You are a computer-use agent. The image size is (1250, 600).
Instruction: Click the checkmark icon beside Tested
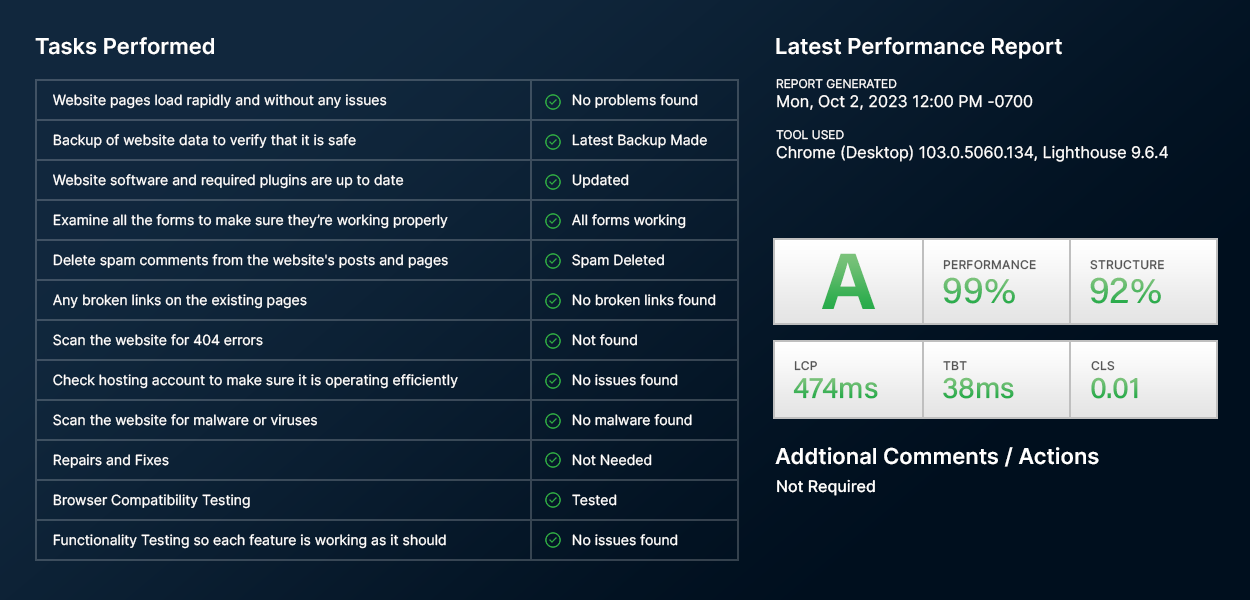(552, 501)
